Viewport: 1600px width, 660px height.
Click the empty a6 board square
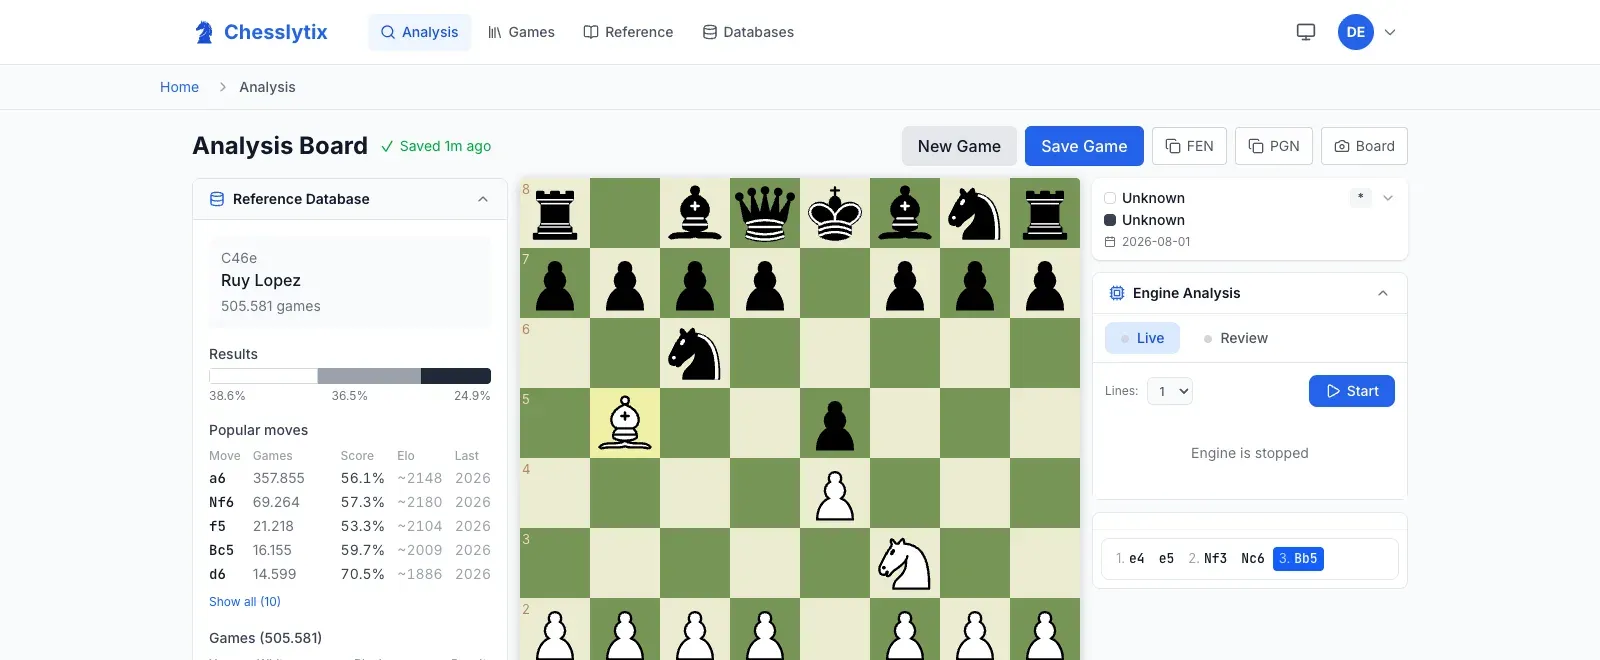point(555,353)
